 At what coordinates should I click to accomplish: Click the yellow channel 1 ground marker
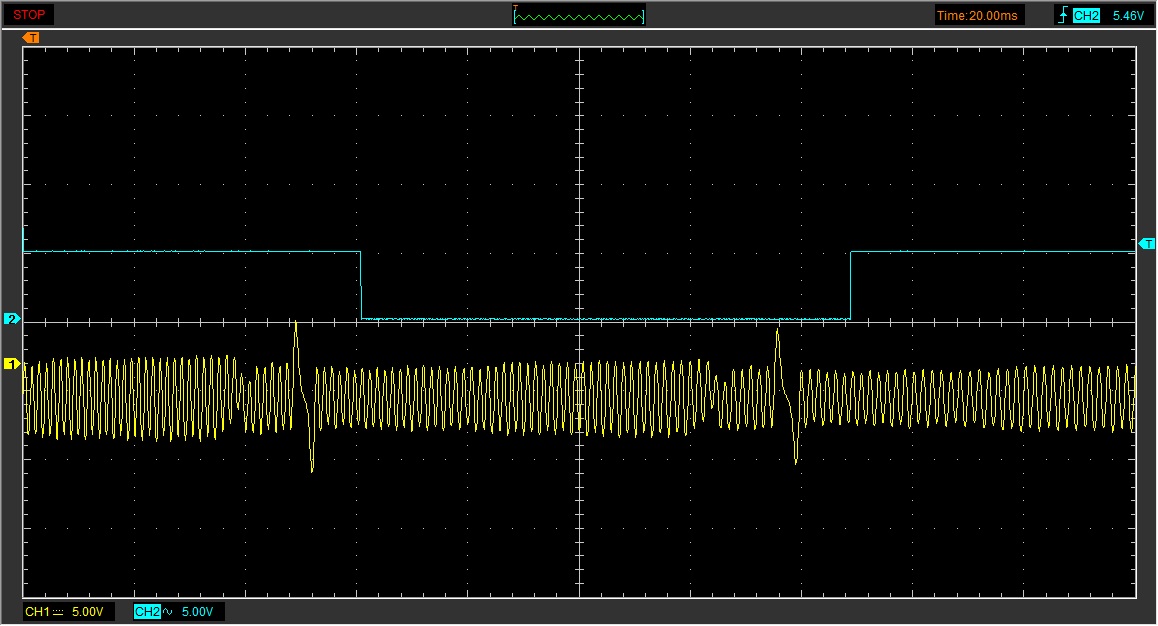pyautogui.click(x=12, y=363)
